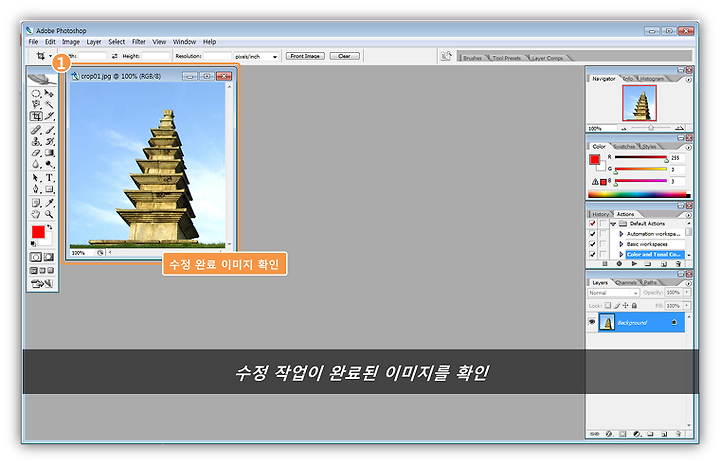Select the Rectangle shape tool
The height and width of the screenshot is (465, 720).
coord(49,189)
